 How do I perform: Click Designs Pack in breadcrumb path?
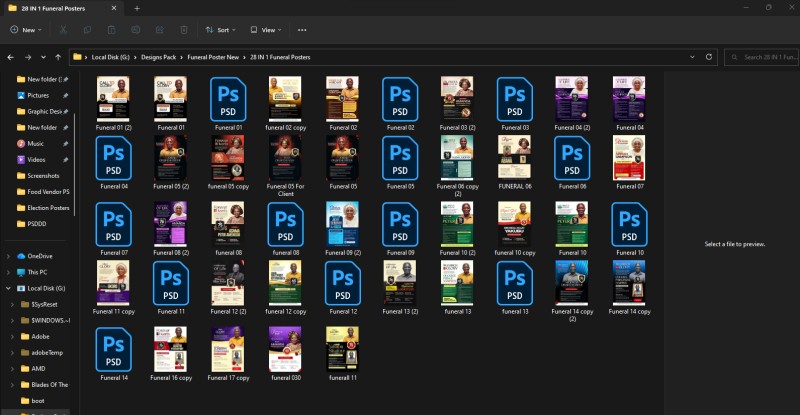point(159,57)
